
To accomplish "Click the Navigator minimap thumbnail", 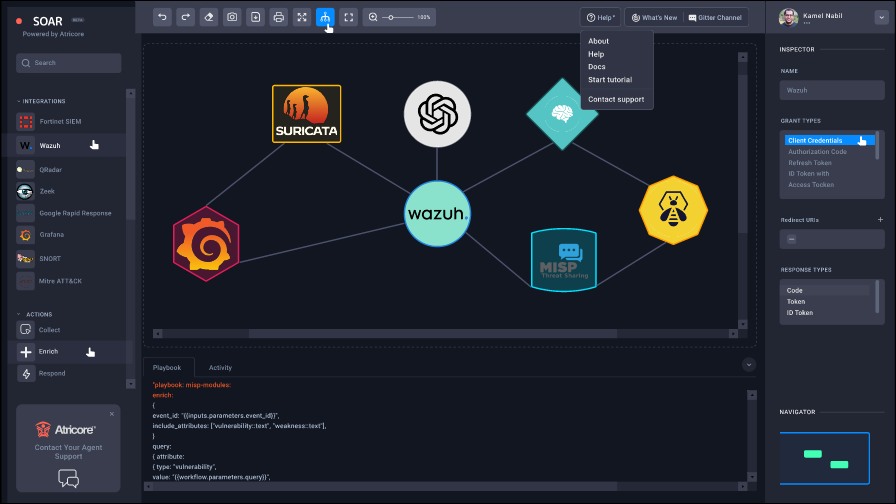I will pyautogui.click(x=825, y=458).
